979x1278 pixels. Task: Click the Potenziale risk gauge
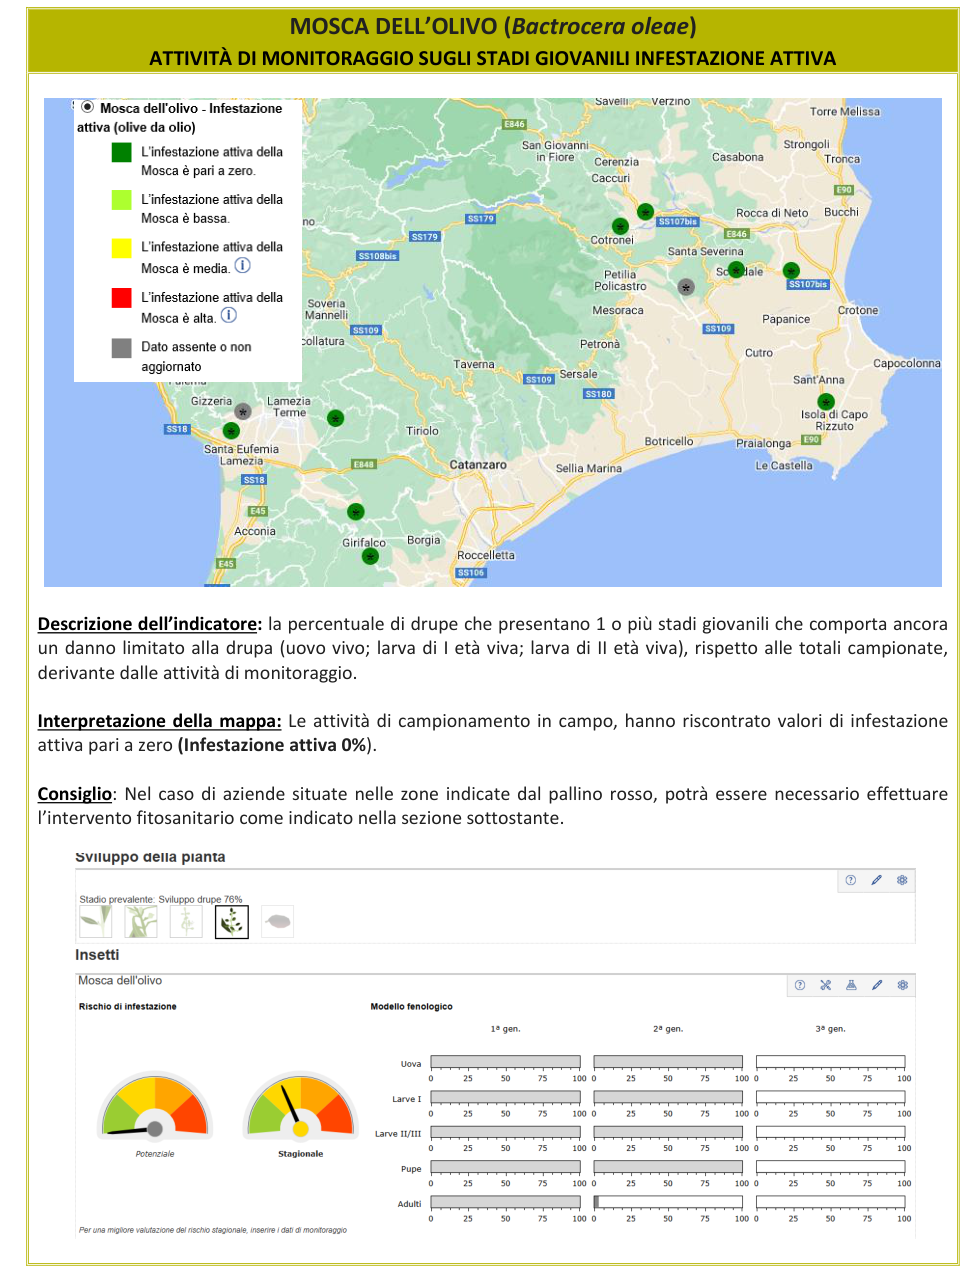tap(155, 1107)
